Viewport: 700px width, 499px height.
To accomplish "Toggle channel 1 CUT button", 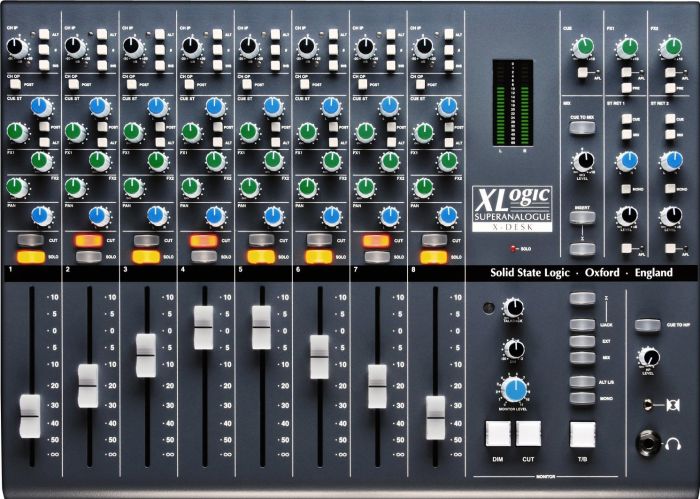I will tap(31, 241).
